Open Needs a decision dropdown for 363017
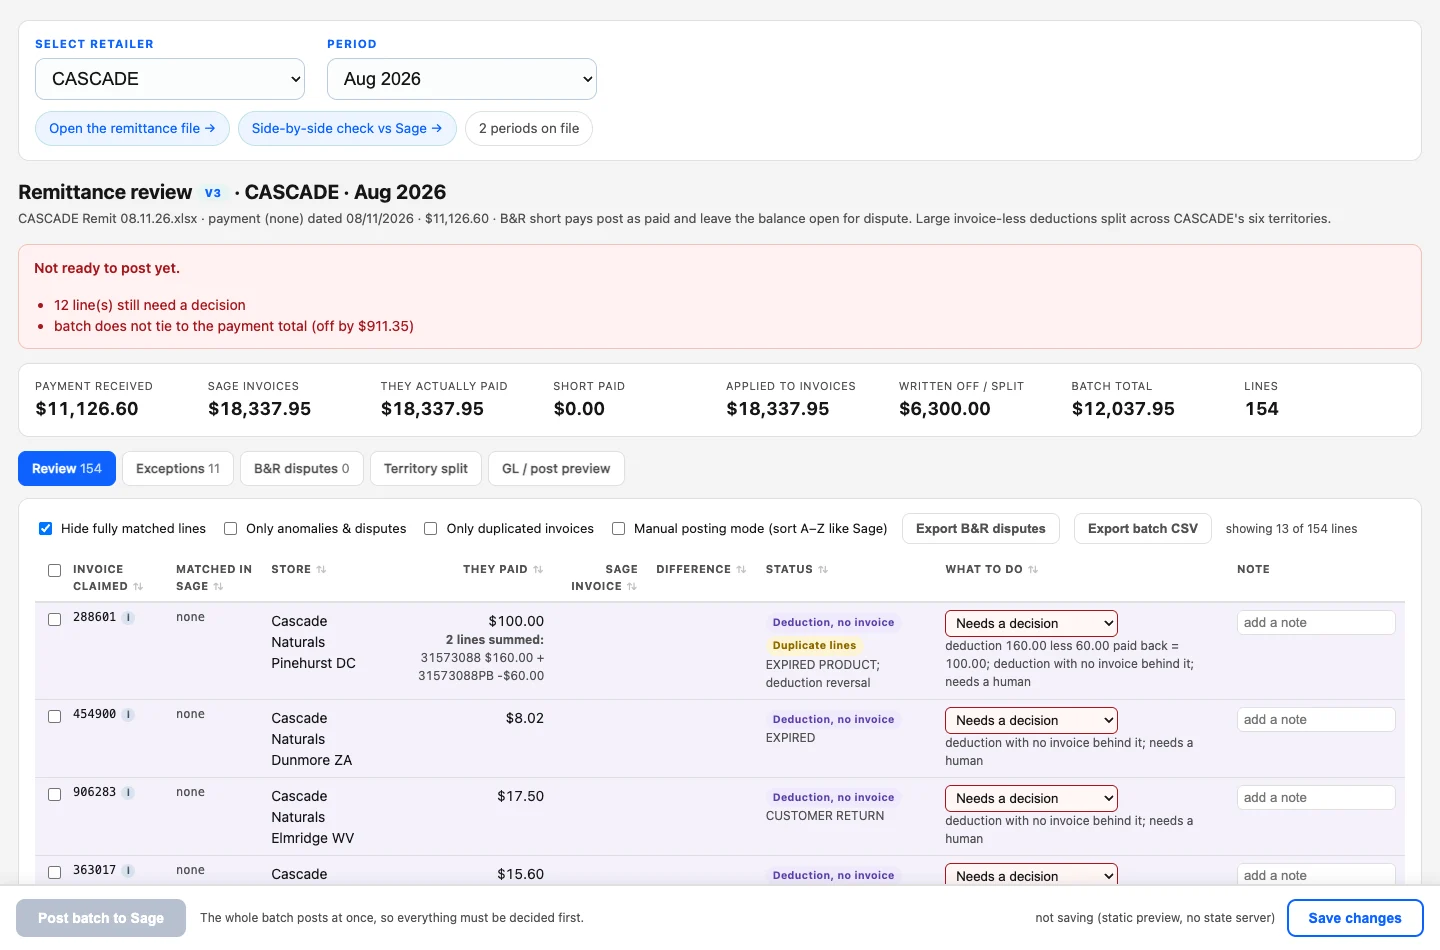The image size is (1440, 950). tap(1031, 875)
